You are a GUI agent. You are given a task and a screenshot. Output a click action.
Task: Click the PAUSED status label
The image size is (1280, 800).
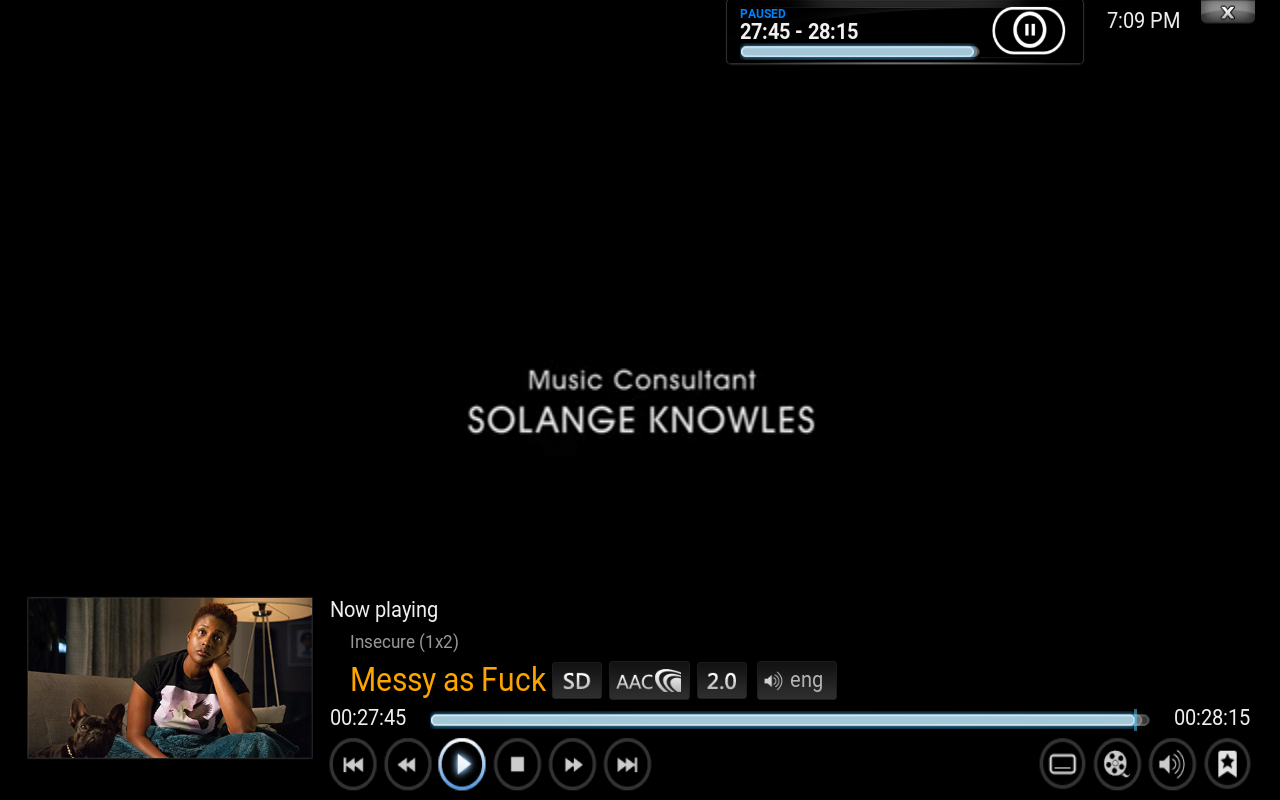tap(763, 13)
